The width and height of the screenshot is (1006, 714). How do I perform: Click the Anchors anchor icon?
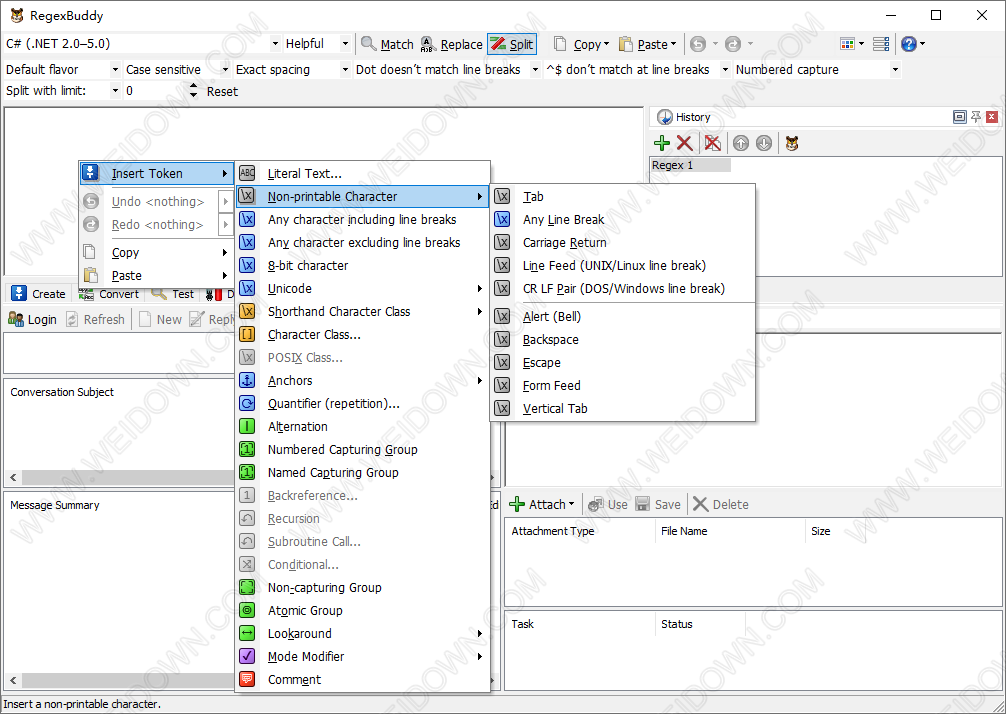click(x=247, y=380)
